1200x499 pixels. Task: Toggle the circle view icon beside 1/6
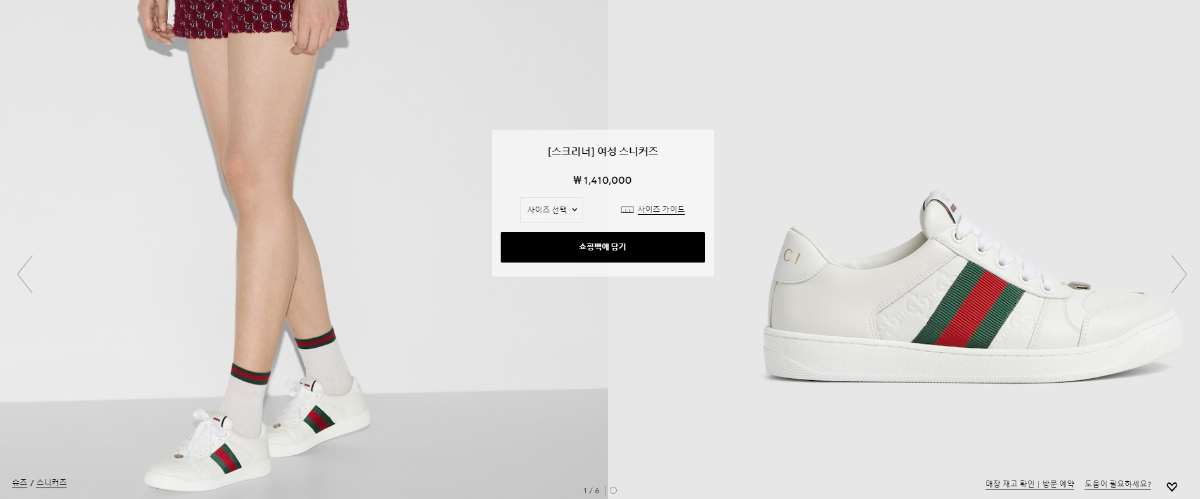[613, 490]
